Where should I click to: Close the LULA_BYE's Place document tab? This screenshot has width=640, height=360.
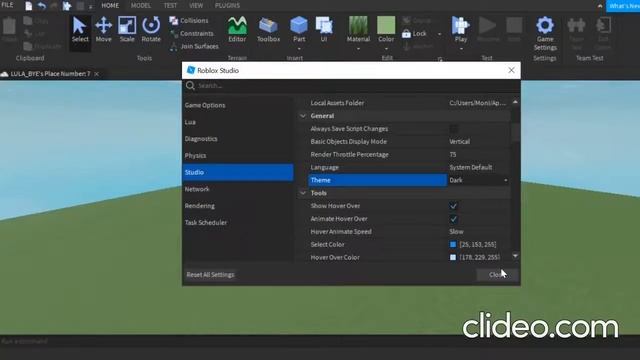coord(97,74)
